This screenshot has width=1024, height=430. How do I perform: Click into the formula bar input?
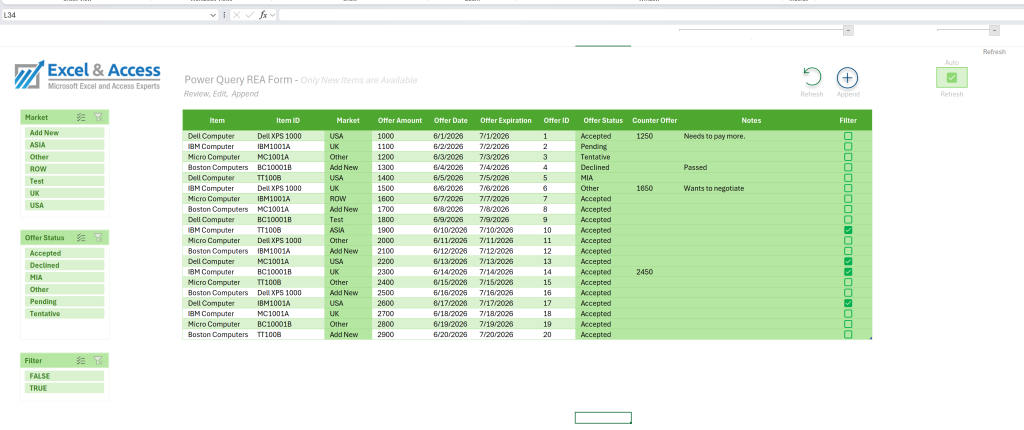click(x=650, y=14)
